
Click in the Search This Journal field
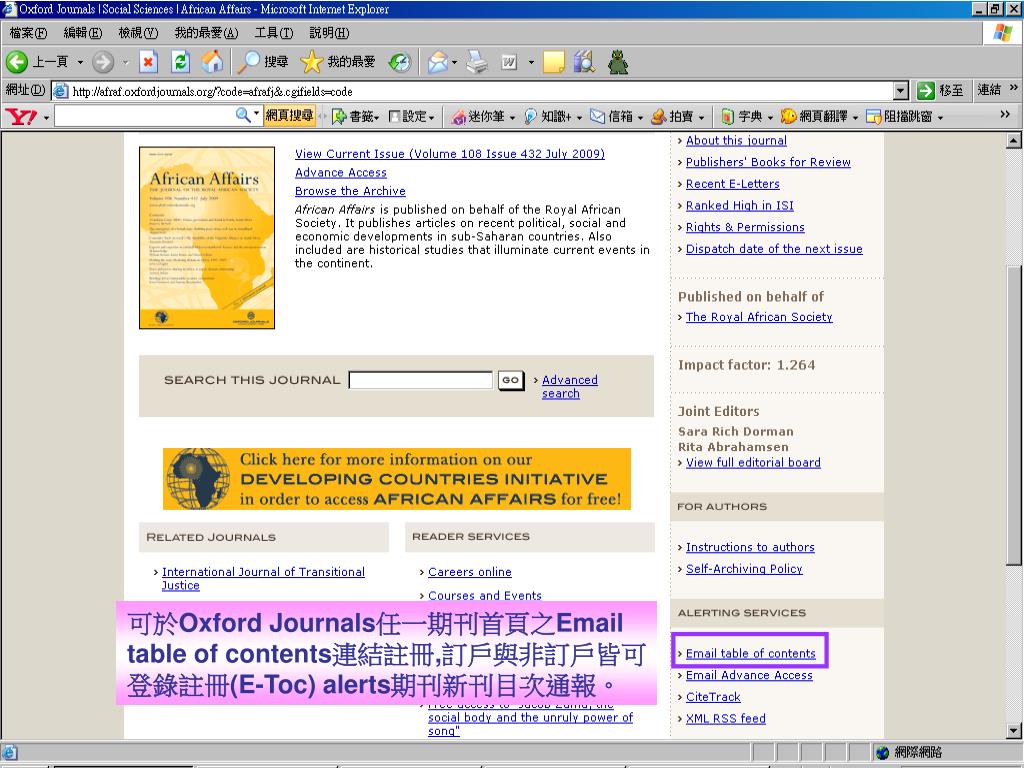[x=421, y=380]
